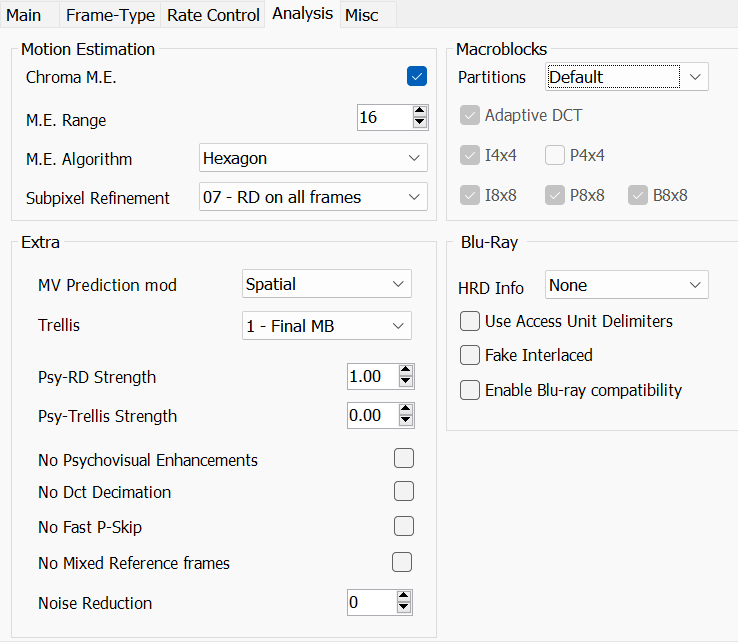The image size is (738, 642).
Task: Go to the Misc tab
Action: (361, 15)
